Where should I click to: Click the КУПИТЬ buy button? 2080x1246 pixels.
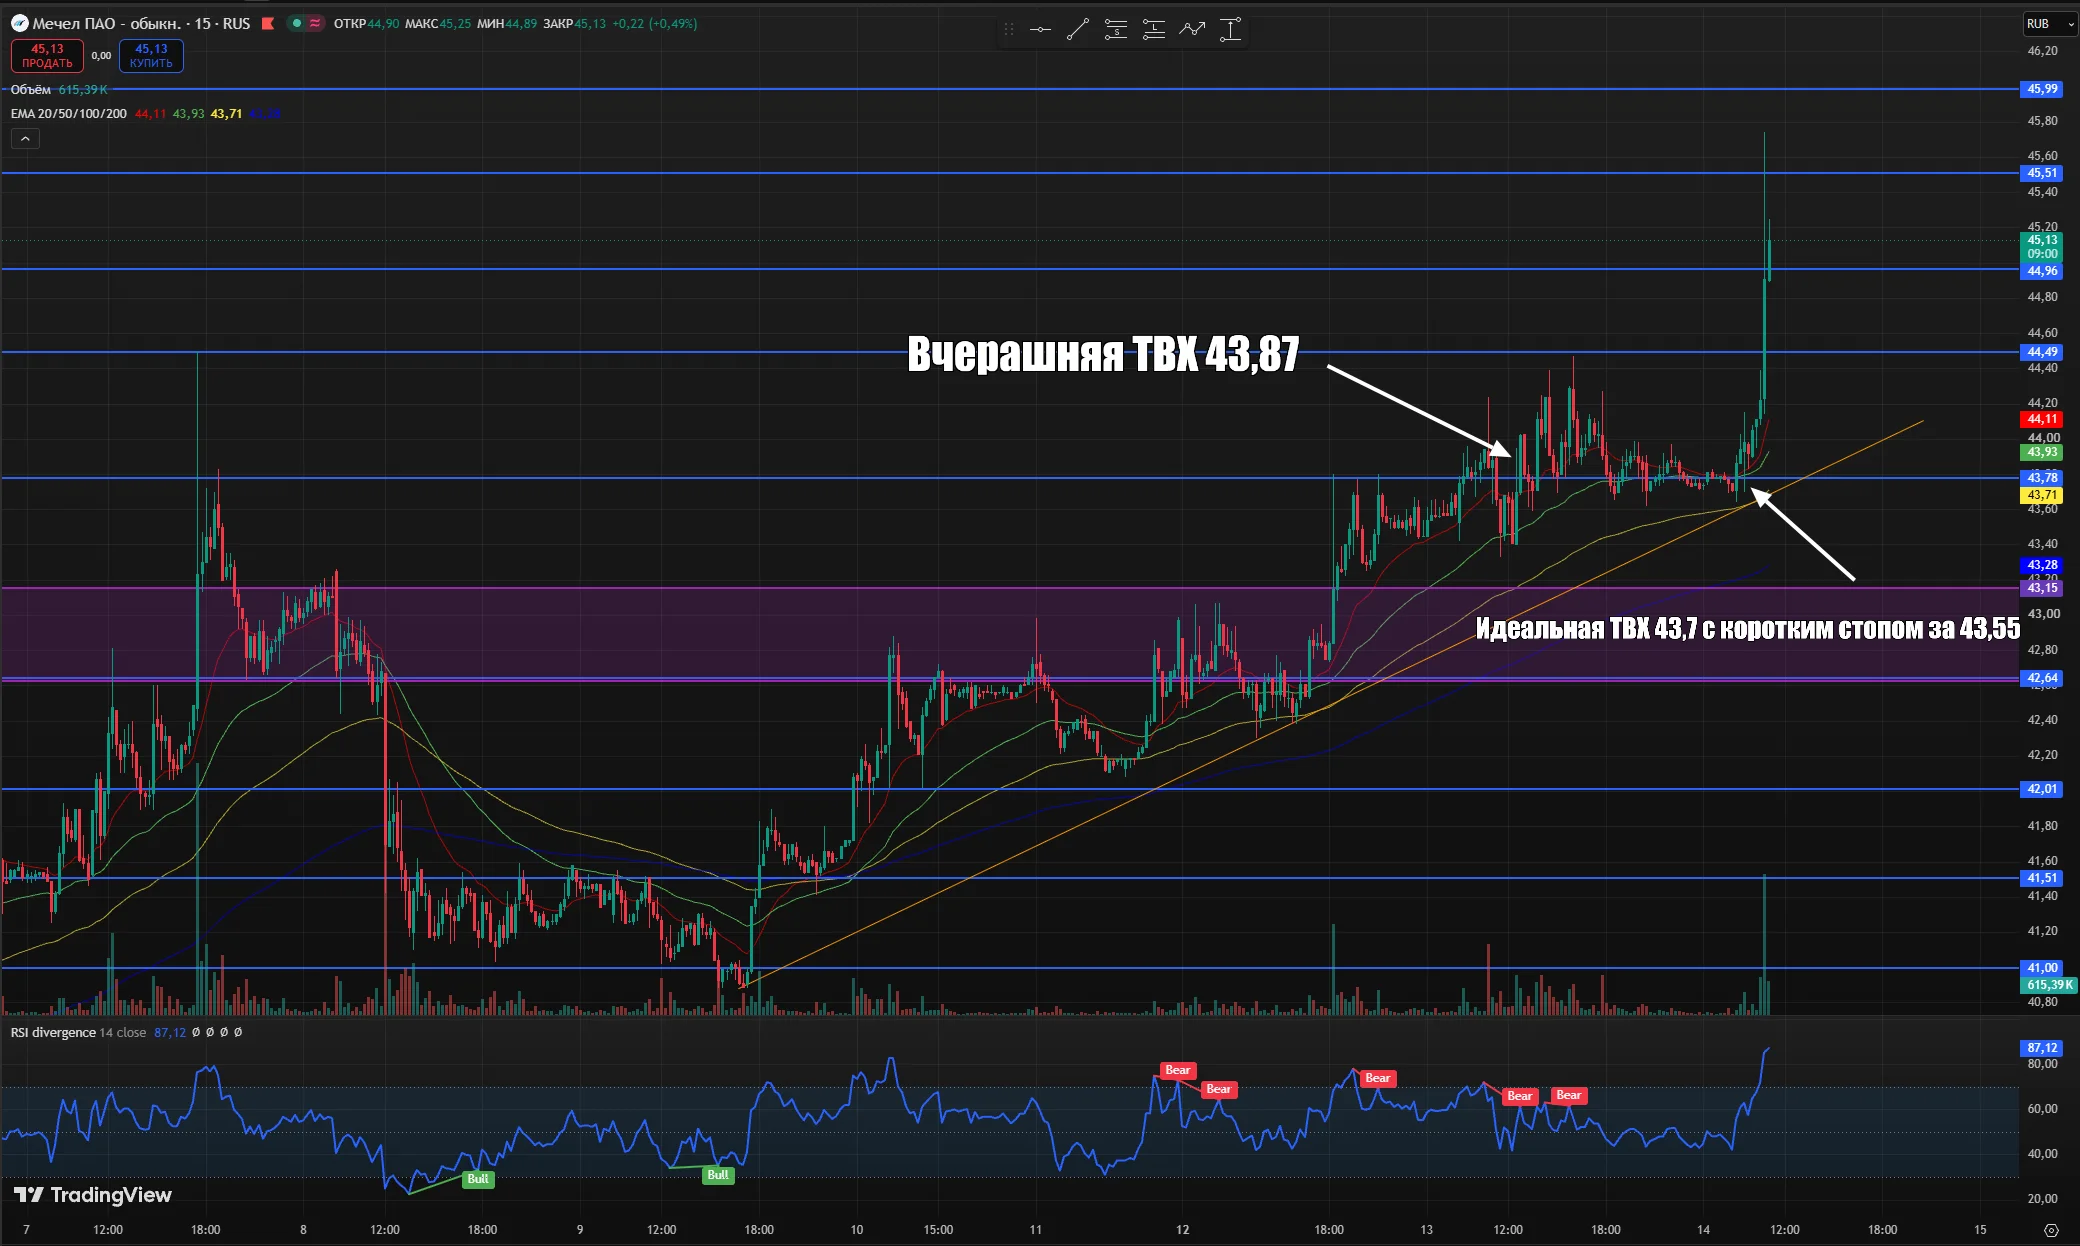[x=151, y=56]
